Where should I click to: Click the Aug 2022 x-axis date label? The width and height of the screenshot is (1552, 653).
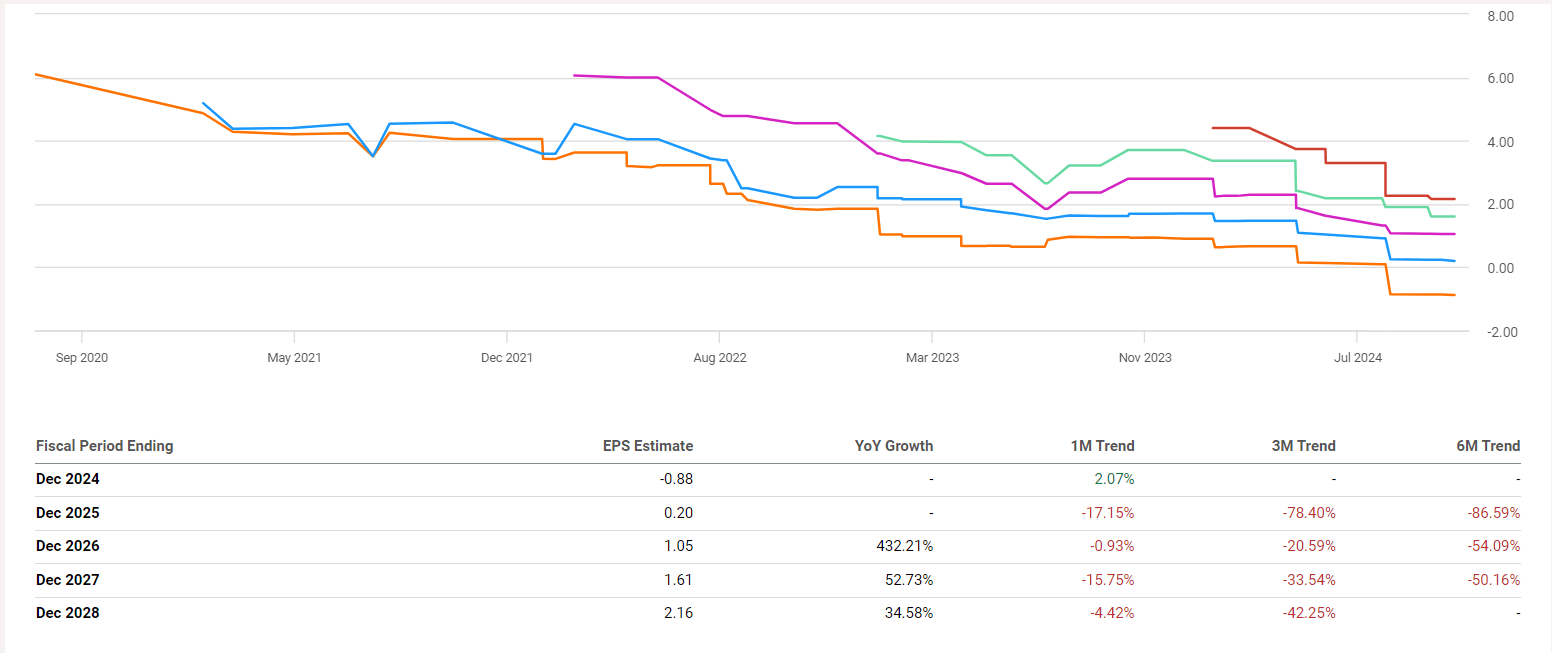(x=719, y=358)
